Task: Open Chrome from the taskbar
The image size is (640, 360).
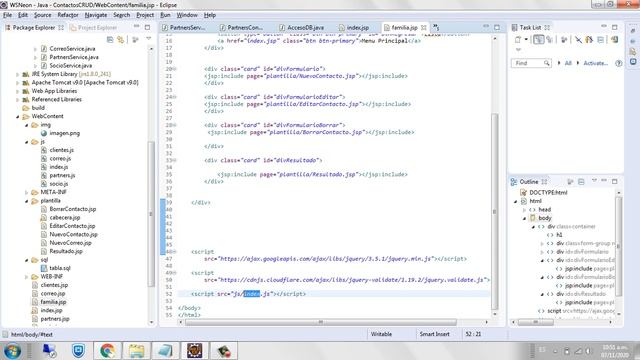Action: [x=107, y=351]
